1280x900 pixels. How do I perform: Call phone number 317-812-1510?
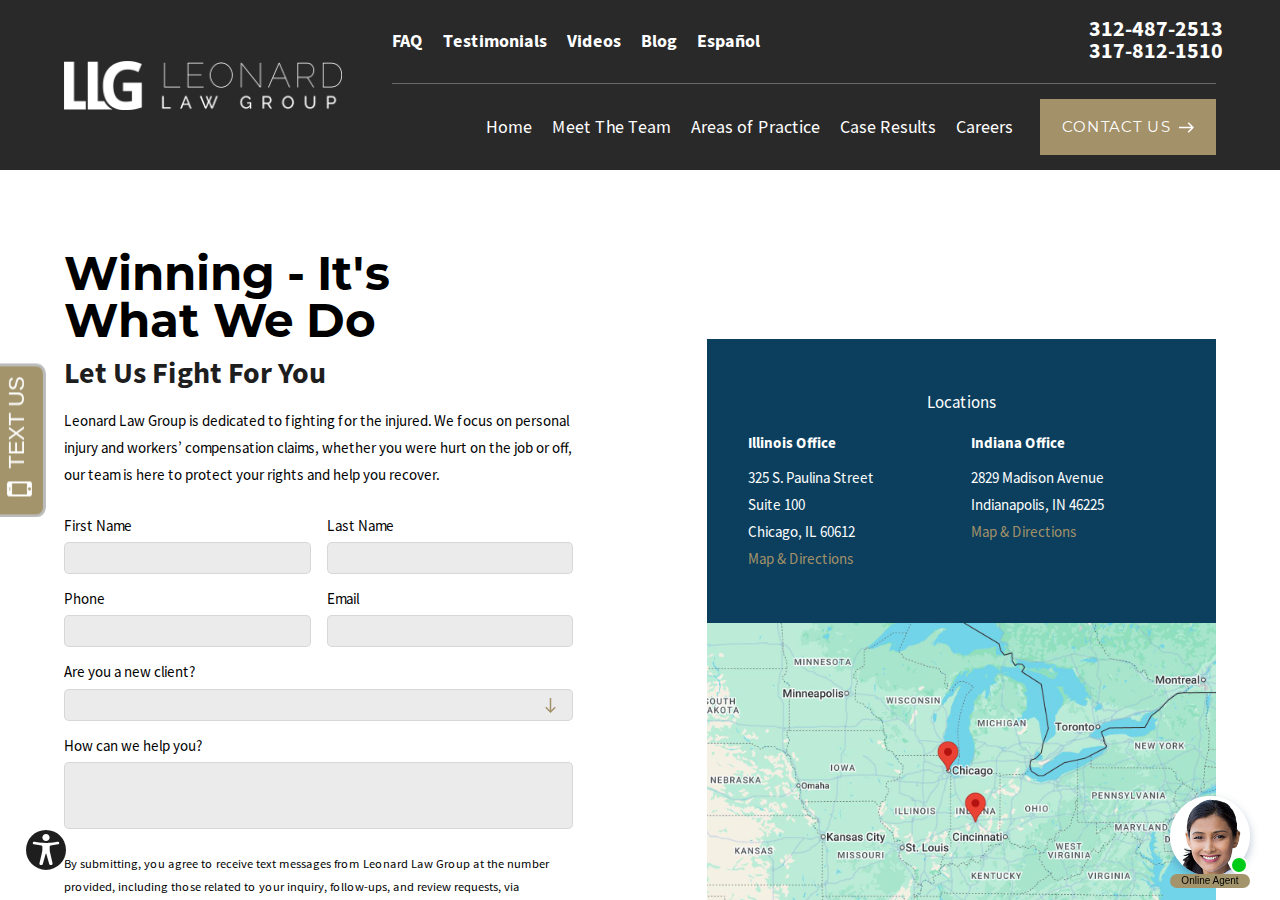pyautogui.click(x=1155, y=51)
